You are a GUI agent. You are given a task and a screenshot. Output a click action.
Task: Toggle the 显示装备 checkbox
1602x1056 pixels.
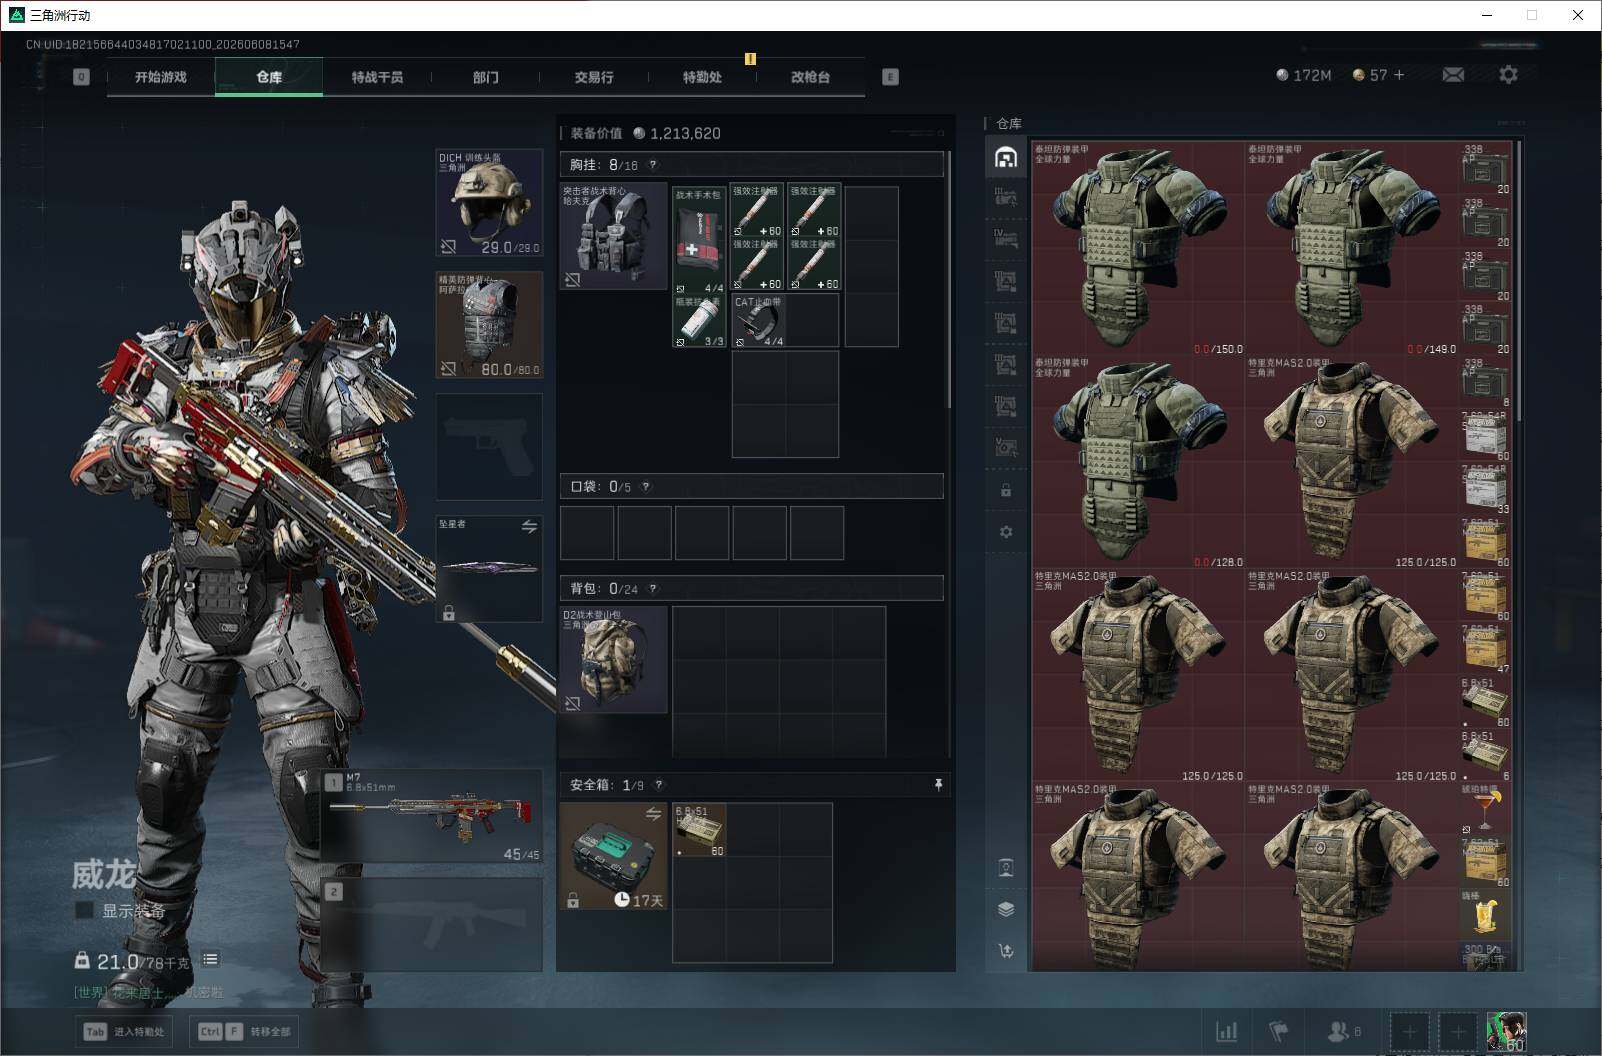tap(85, 910)
